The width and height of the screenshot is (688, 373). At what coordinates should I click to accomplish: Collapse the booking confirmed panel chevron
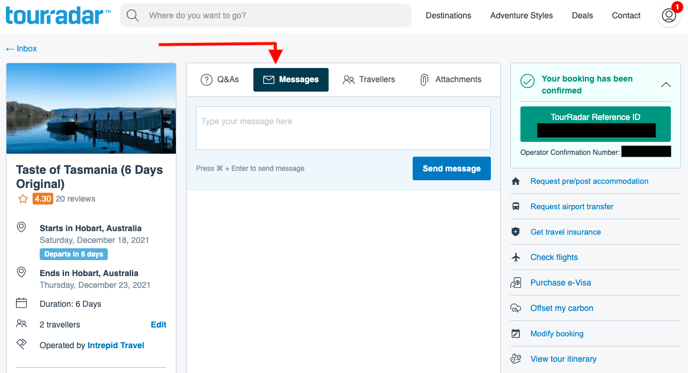[x=666, y=85]
